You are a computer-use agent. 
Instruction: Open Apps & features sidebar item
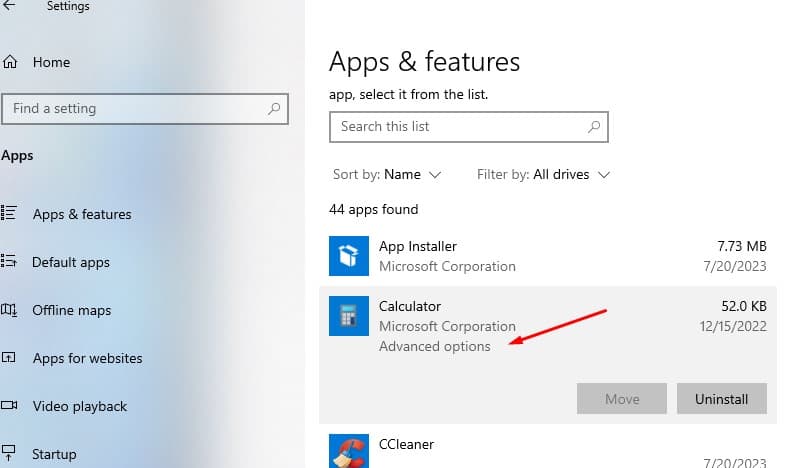(82, 214)
